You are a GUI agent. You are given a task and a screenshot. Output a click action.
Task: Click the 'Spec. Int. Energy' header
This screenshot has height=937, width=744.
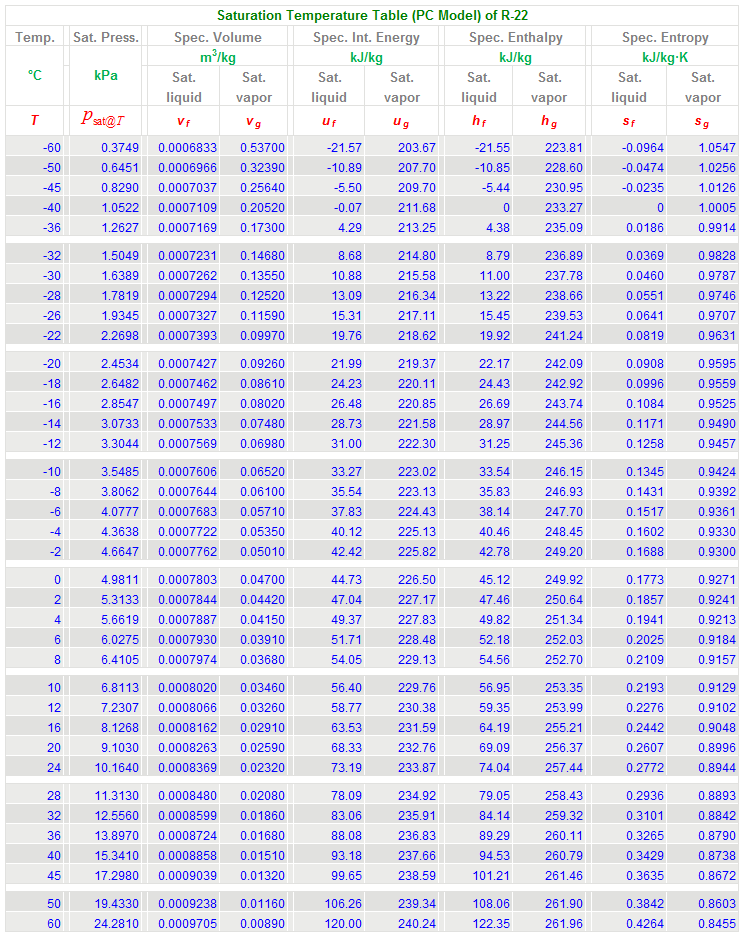pyautogui.click(x=366, y=37)
